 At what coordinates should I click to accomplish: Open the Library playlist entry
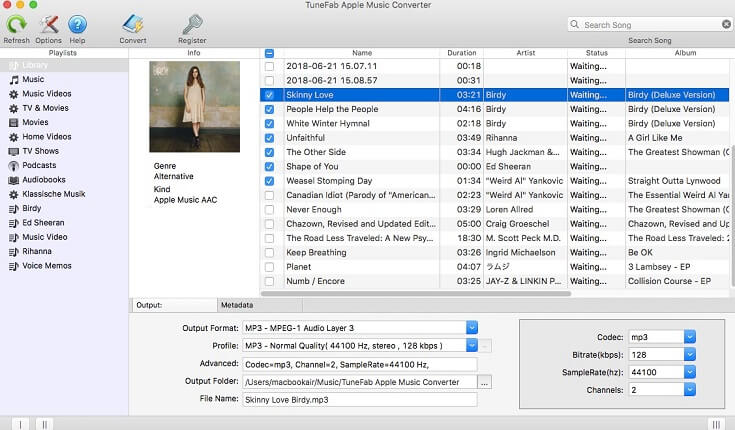click(64, 65)
